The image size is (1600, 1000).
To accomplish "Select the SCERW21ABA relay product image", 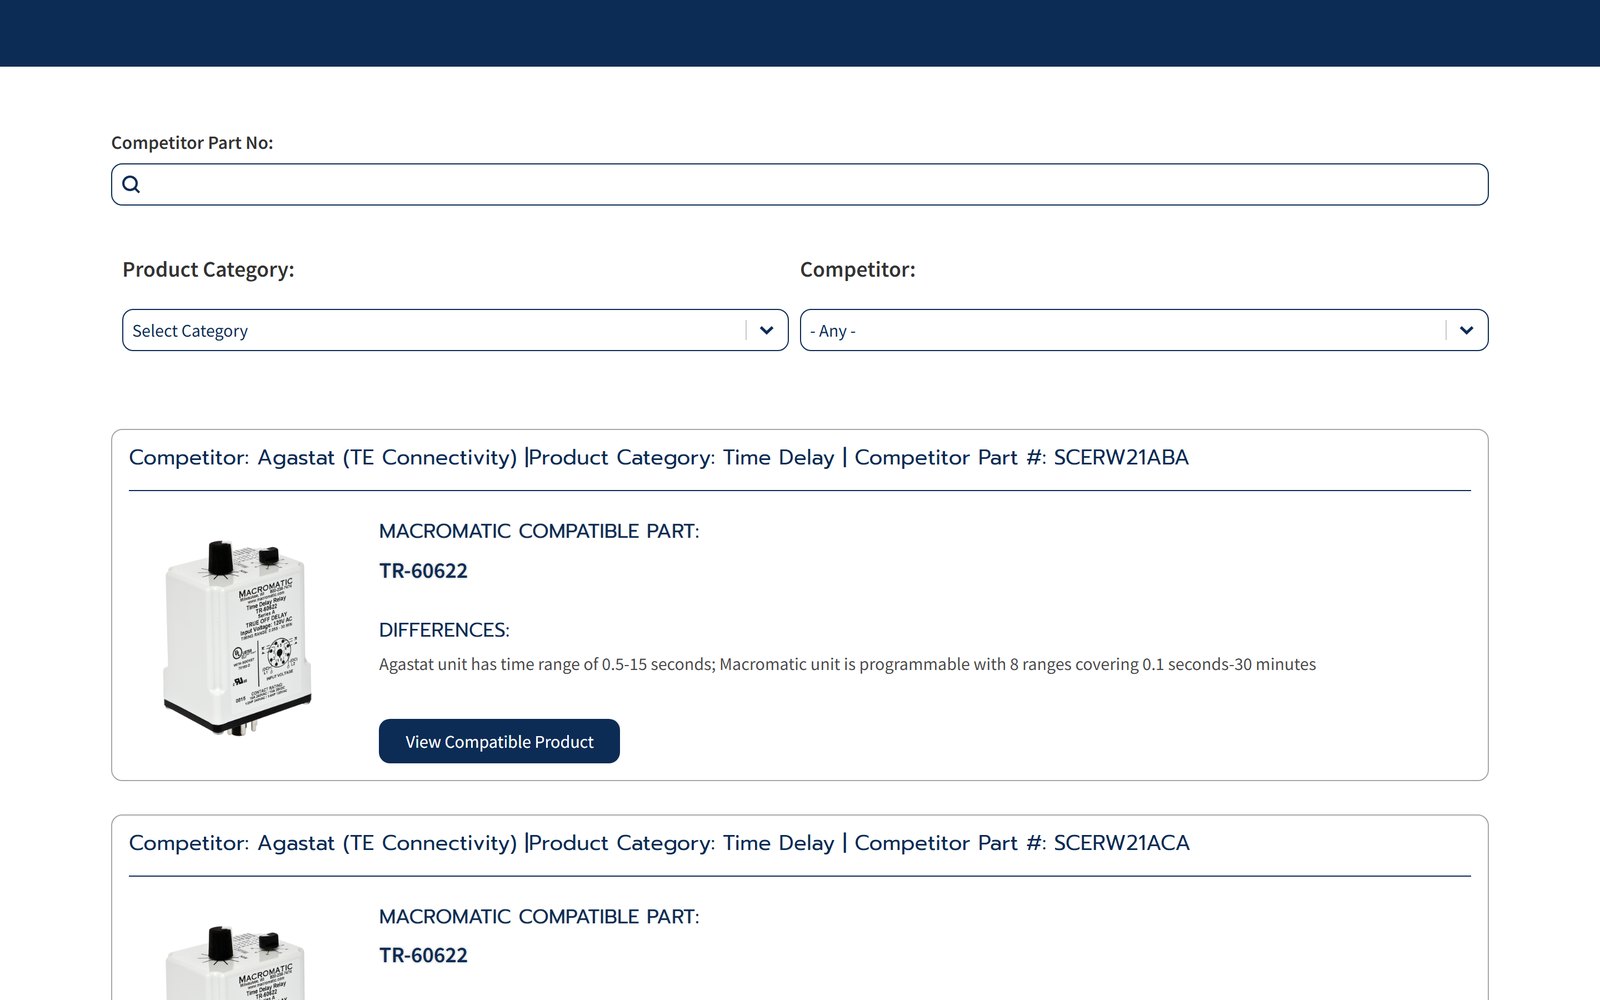I will pyautogui.click(x=238, y=639).
